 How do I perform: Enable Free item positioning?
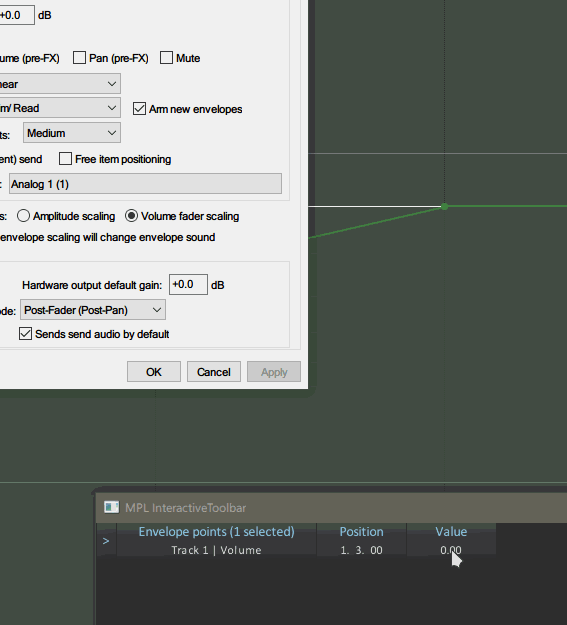[65, 159]
